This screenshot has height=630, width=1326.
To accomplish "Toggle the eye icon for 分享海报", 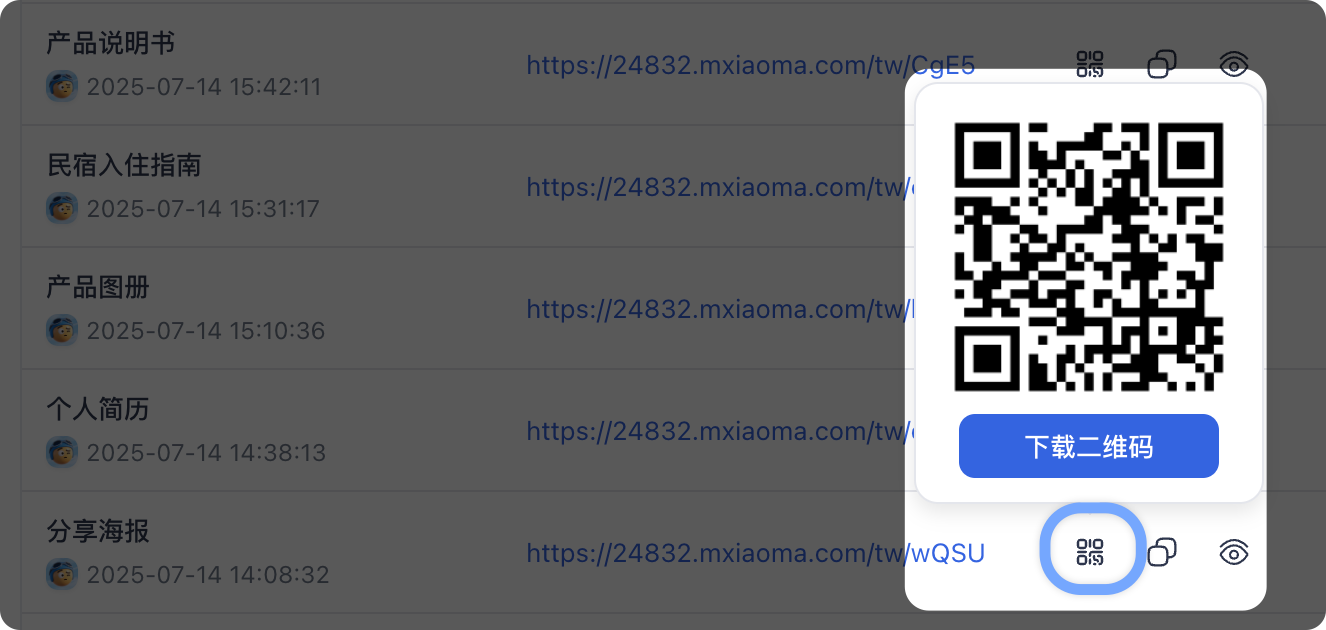I will click(x=1235, y=552).
